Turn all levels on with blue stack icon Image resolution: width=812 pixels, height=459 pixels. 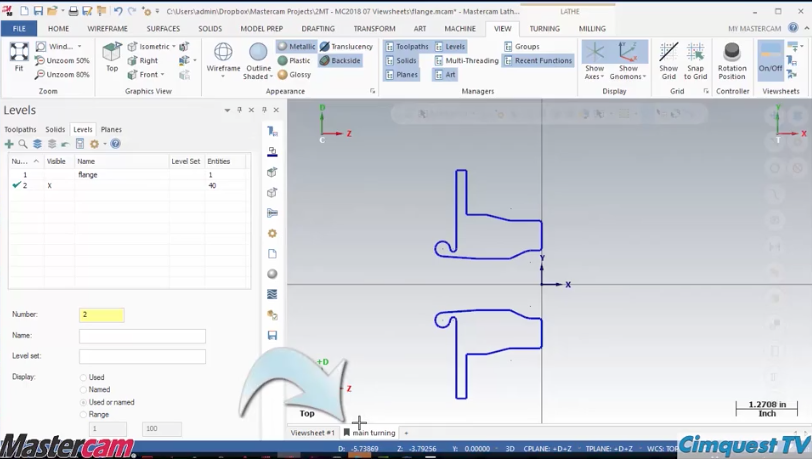[x=37, y=144]
